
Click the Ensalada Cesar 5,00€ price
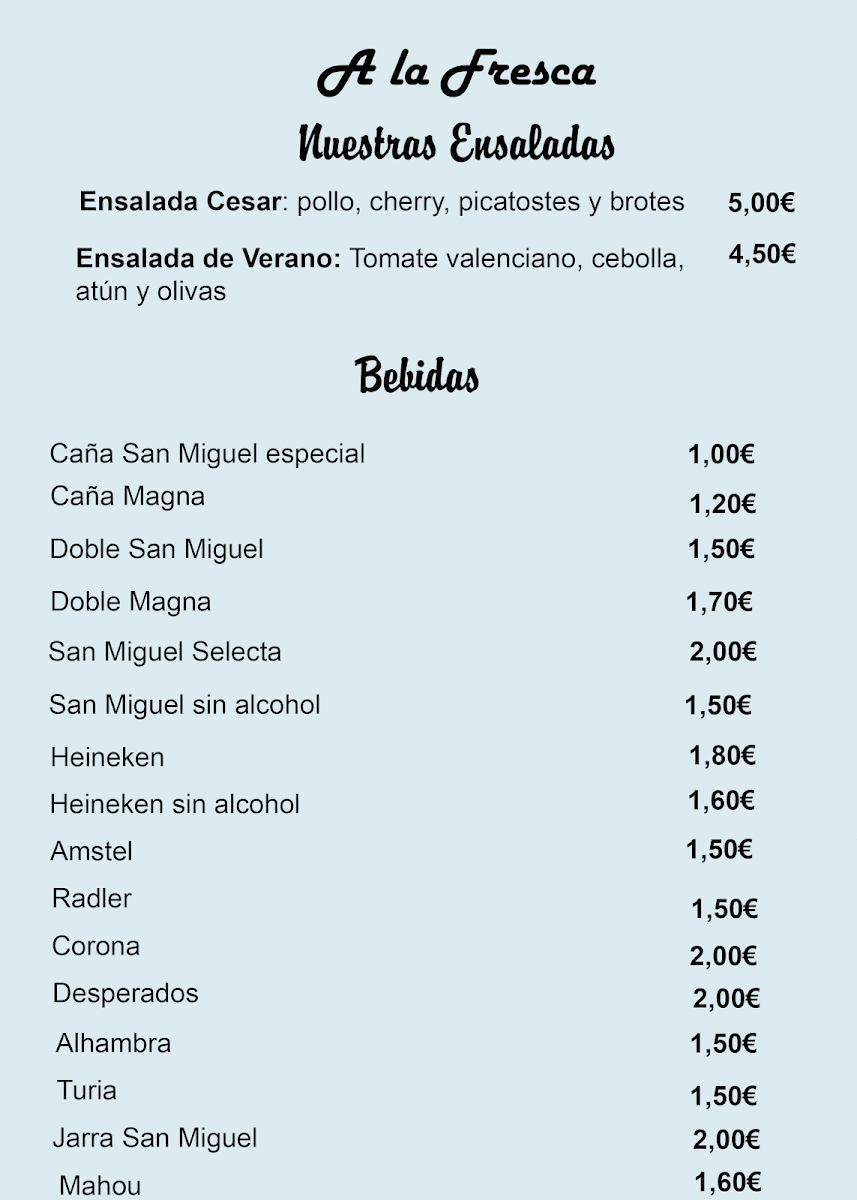(x=761, y=204)
